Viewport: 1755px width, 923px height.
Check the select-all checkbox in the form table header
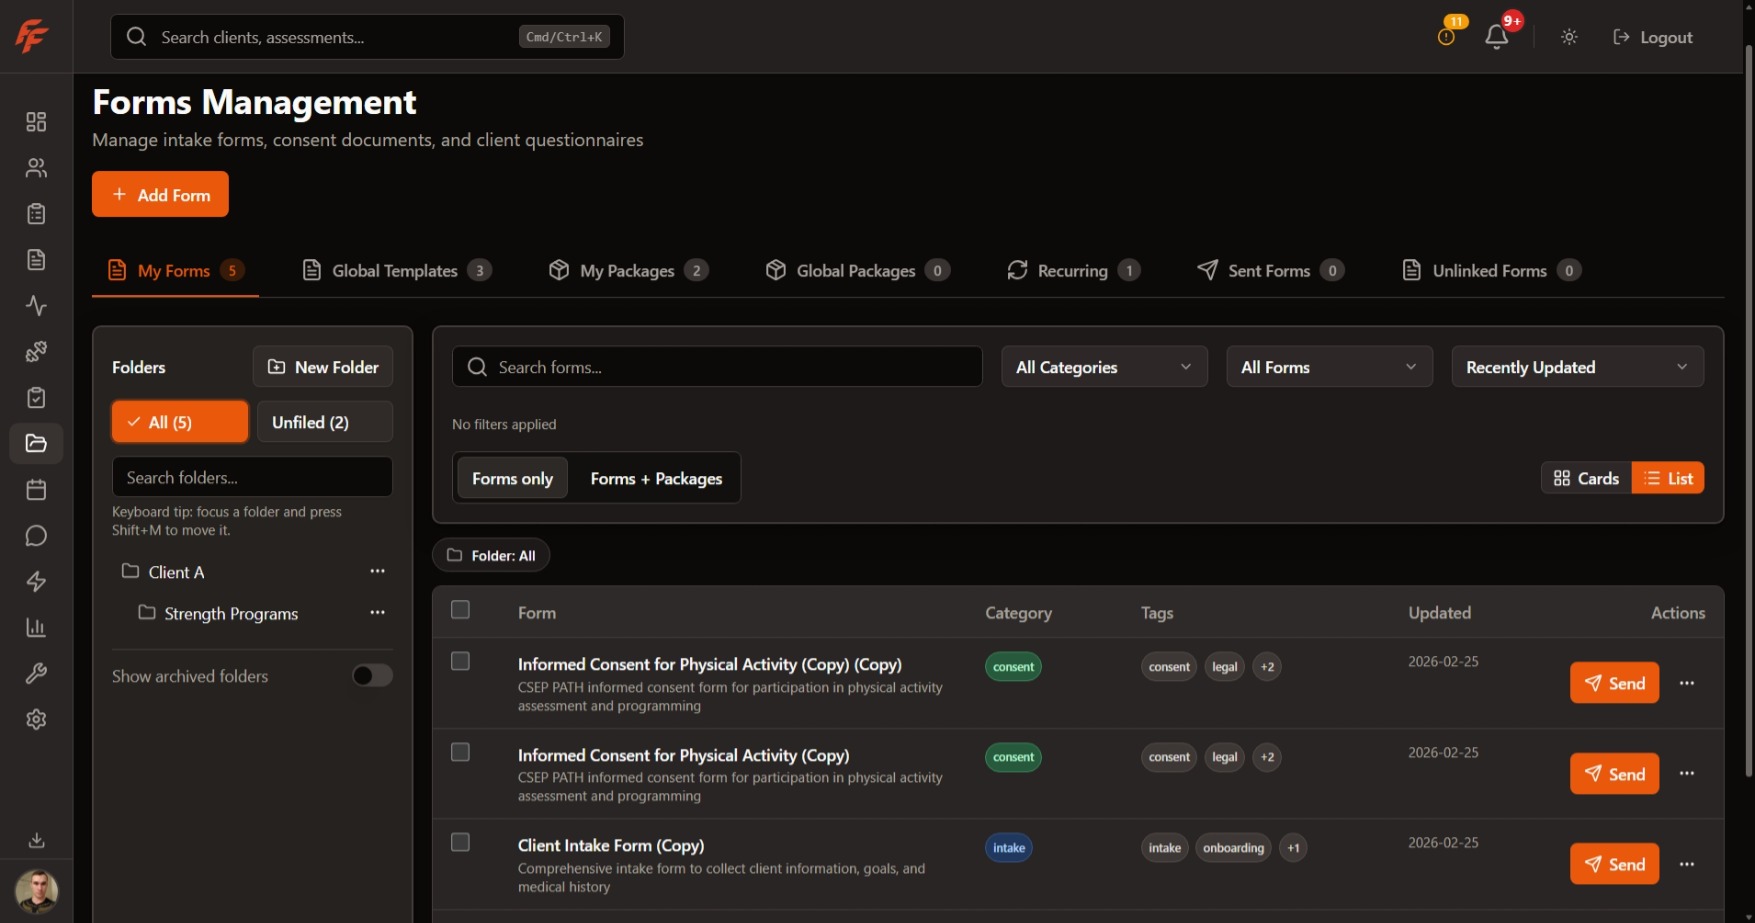pyautogui.click(x=460, y=609)
